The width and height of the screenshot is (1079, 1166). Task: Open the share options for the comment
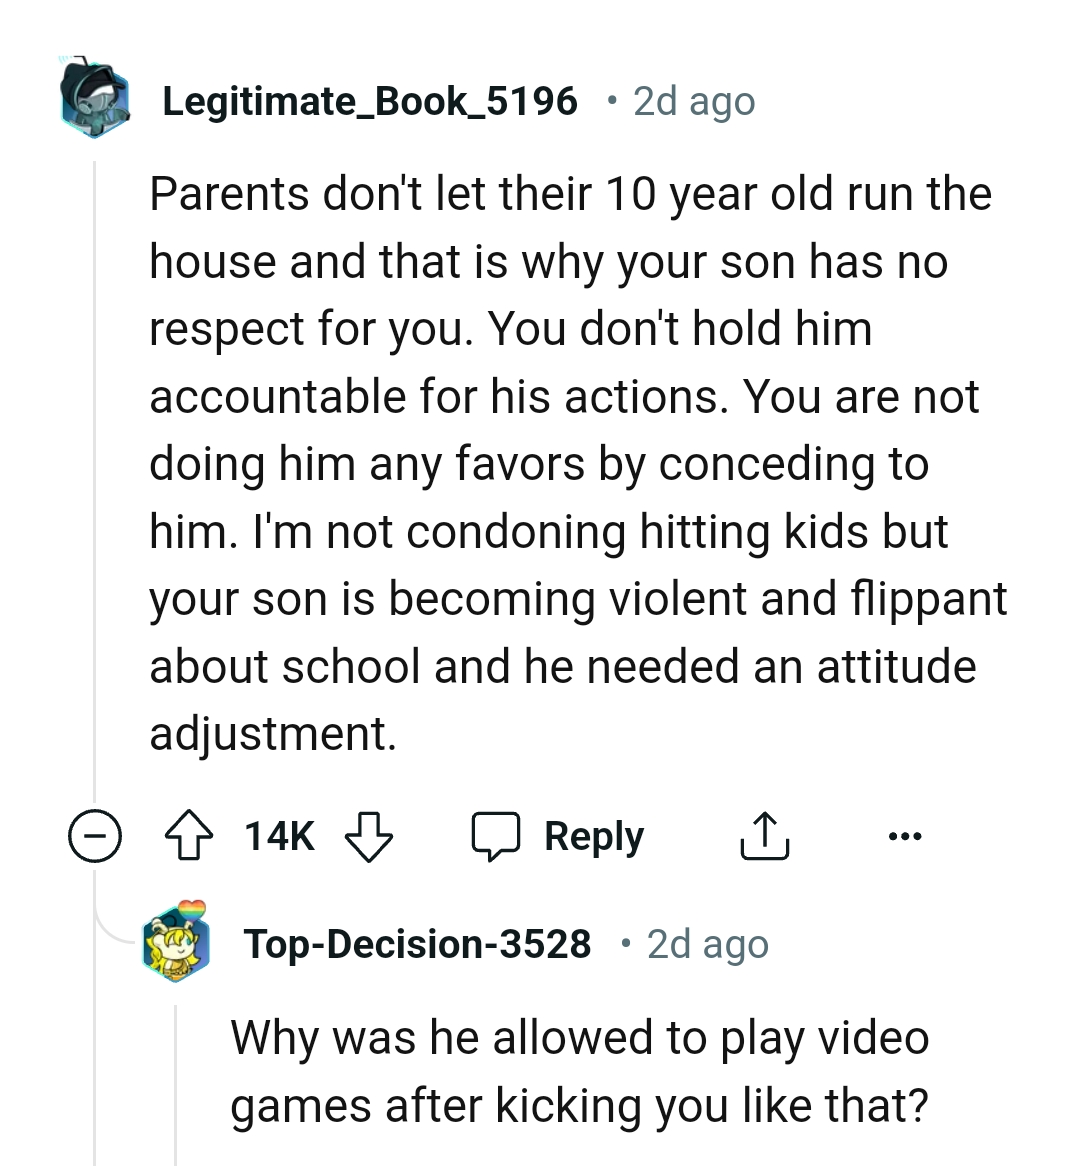pos(765,836)
